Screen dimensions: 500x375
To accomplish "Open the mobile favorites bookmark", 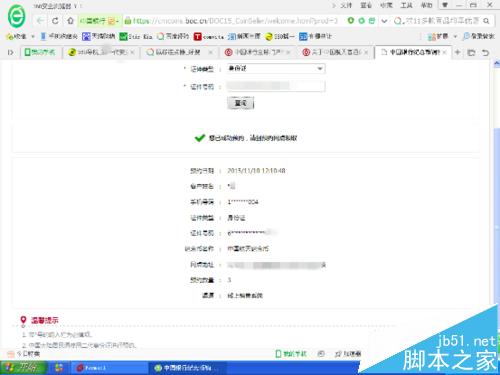I will click(x=59, y=36).
